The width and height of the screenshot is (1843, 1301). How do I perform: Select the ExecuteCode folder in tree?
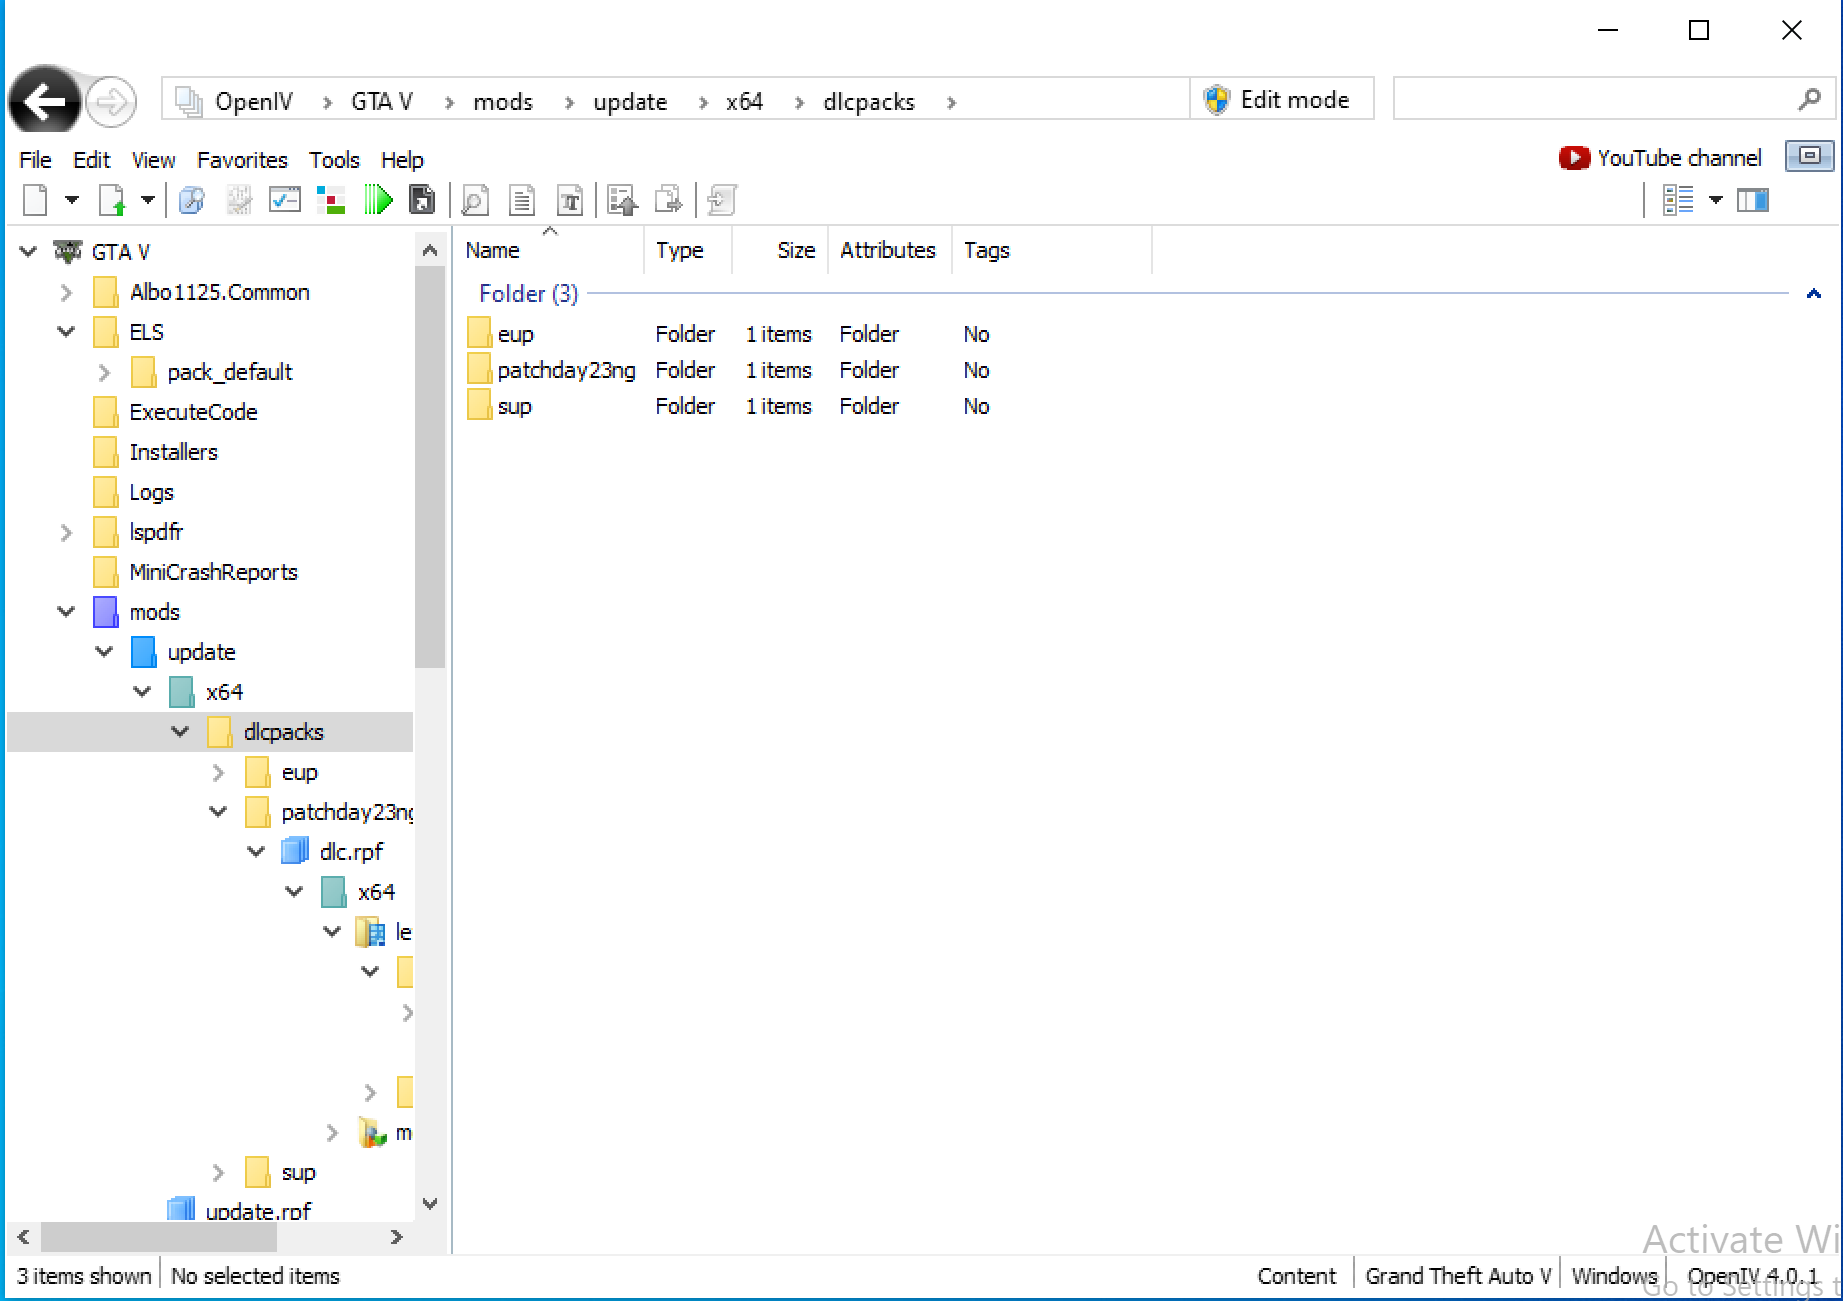click(193, 412)
